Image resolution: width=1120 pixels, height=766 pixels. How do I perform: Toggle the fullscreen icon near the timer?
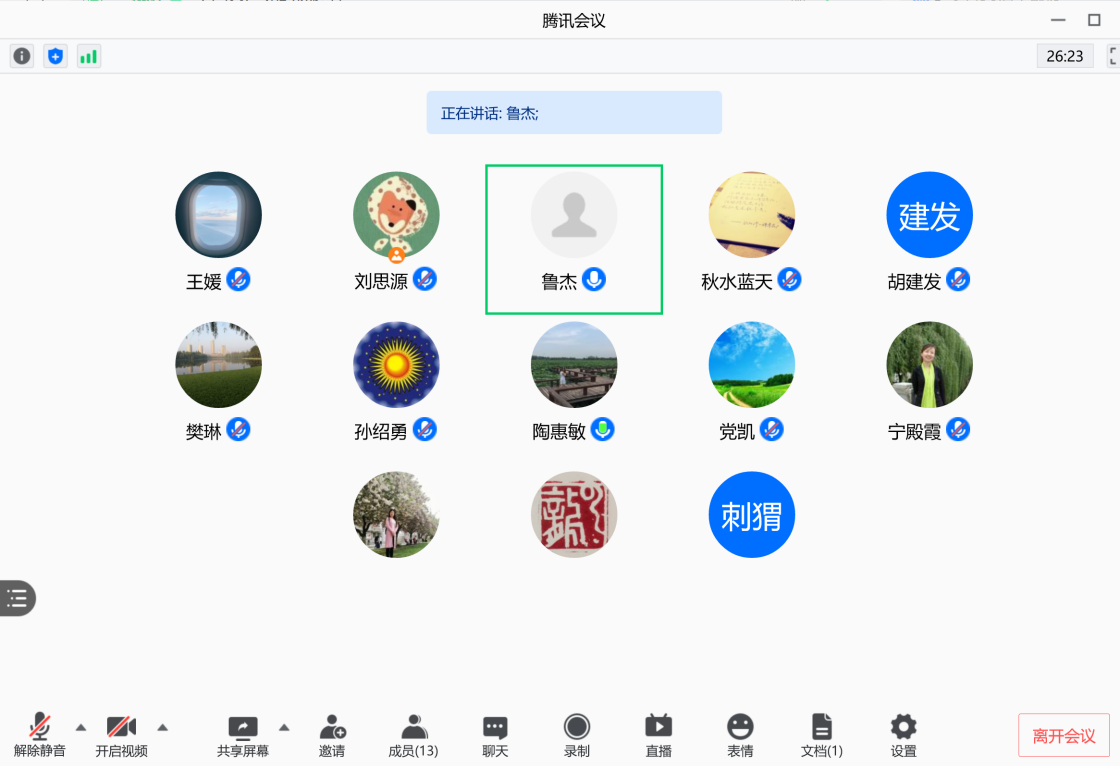click(x=1112, y=56)
